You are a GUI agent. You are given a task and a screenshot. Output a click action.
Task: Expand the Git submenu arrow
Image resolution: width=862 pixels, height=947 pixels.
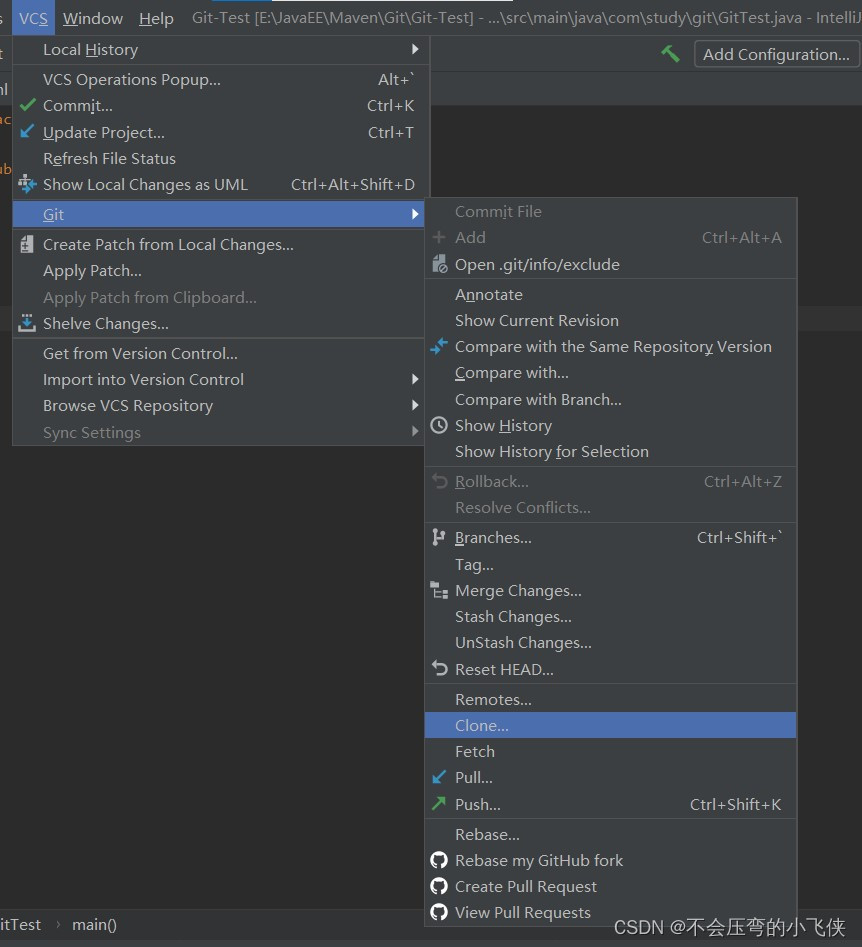pyautogui.click(x=415, y=214)
